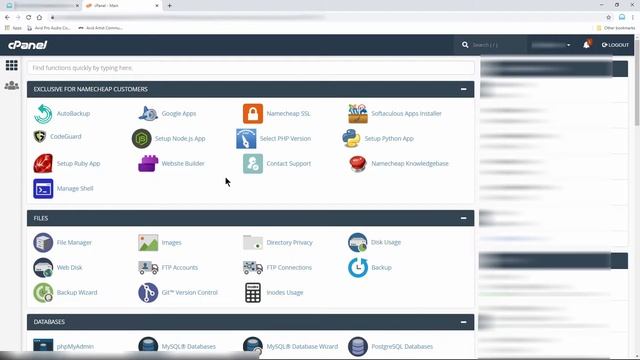Click the Website Builder icon

148,163
